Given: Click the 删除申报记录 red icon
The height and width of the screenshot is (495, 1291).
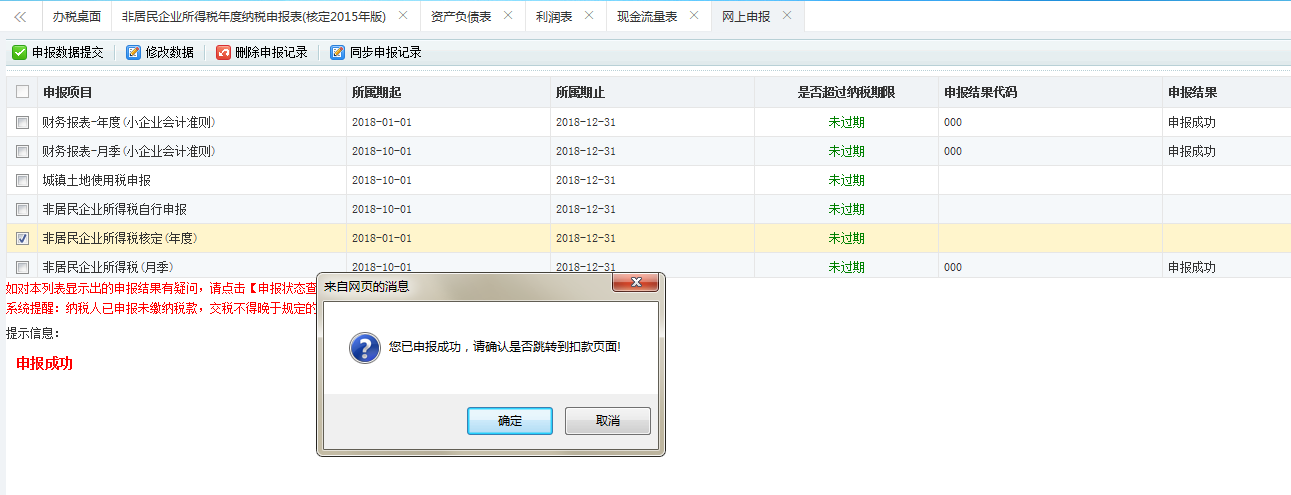Looking at the screenshot, I should [x=223, y=53].
